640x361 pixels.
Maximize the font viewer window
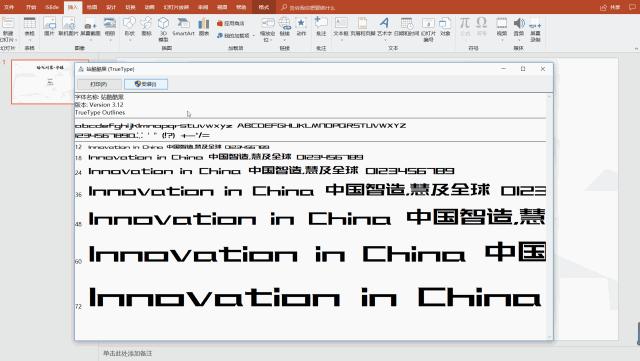523,69
